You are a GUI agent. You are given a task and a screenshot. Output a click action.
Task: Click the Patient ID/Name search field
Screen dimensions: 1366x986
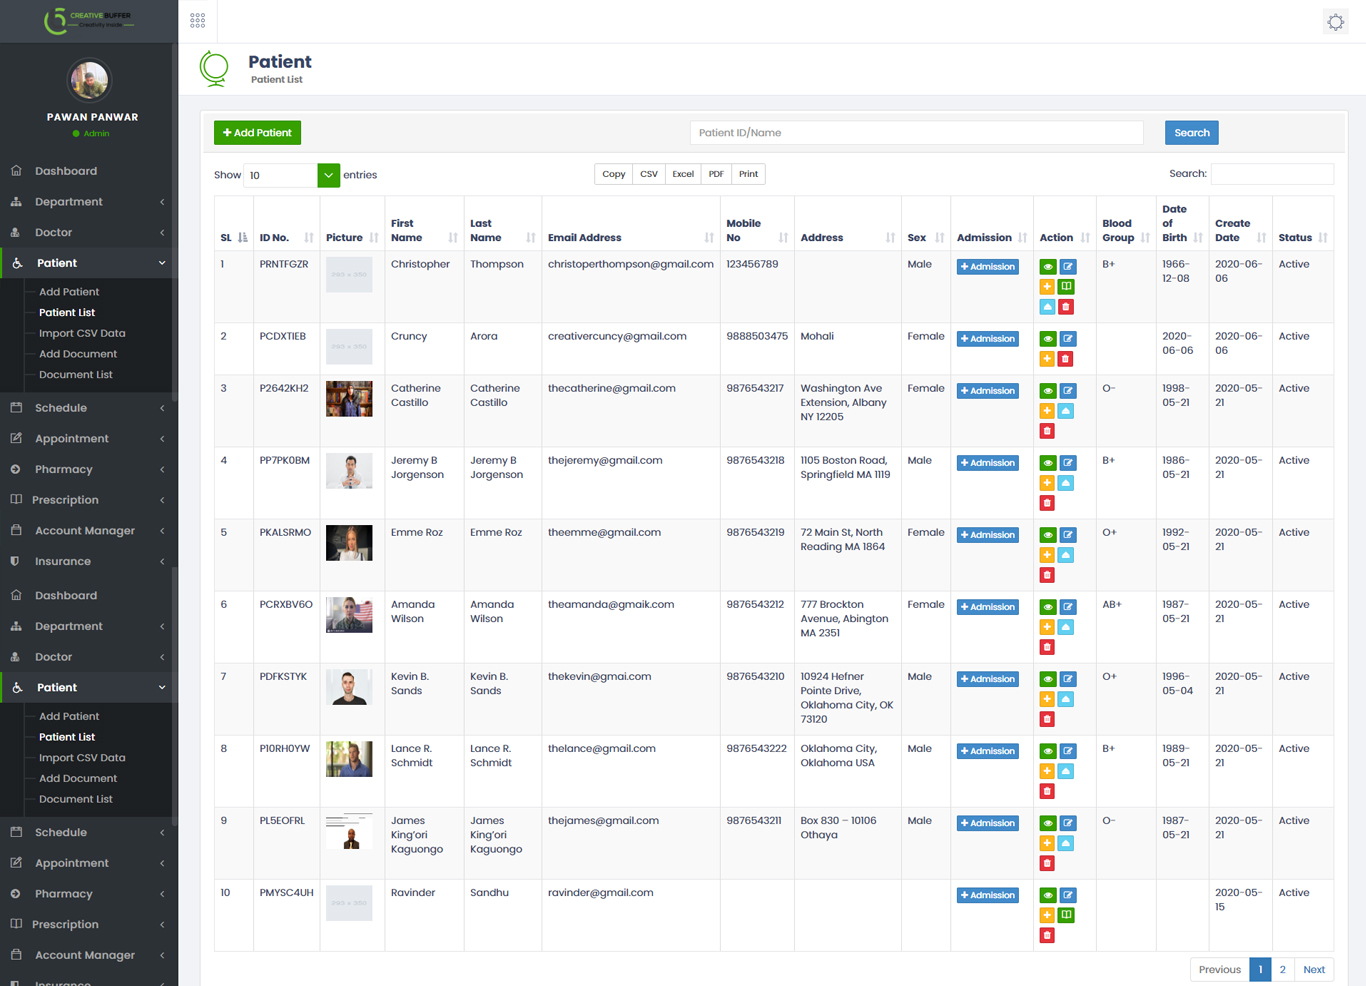(916, 133)
